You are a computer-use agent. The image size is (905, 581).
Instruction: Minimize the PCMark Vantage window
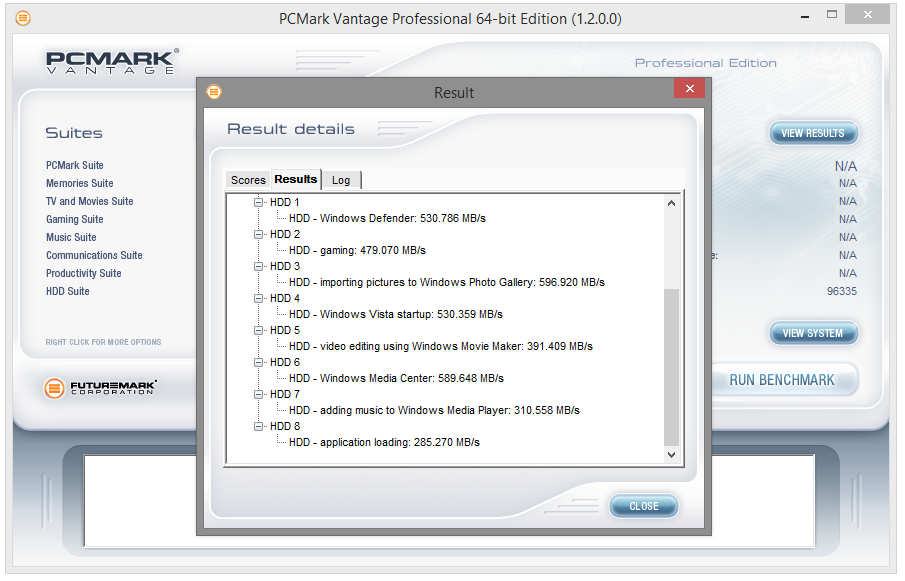[805, 17]
